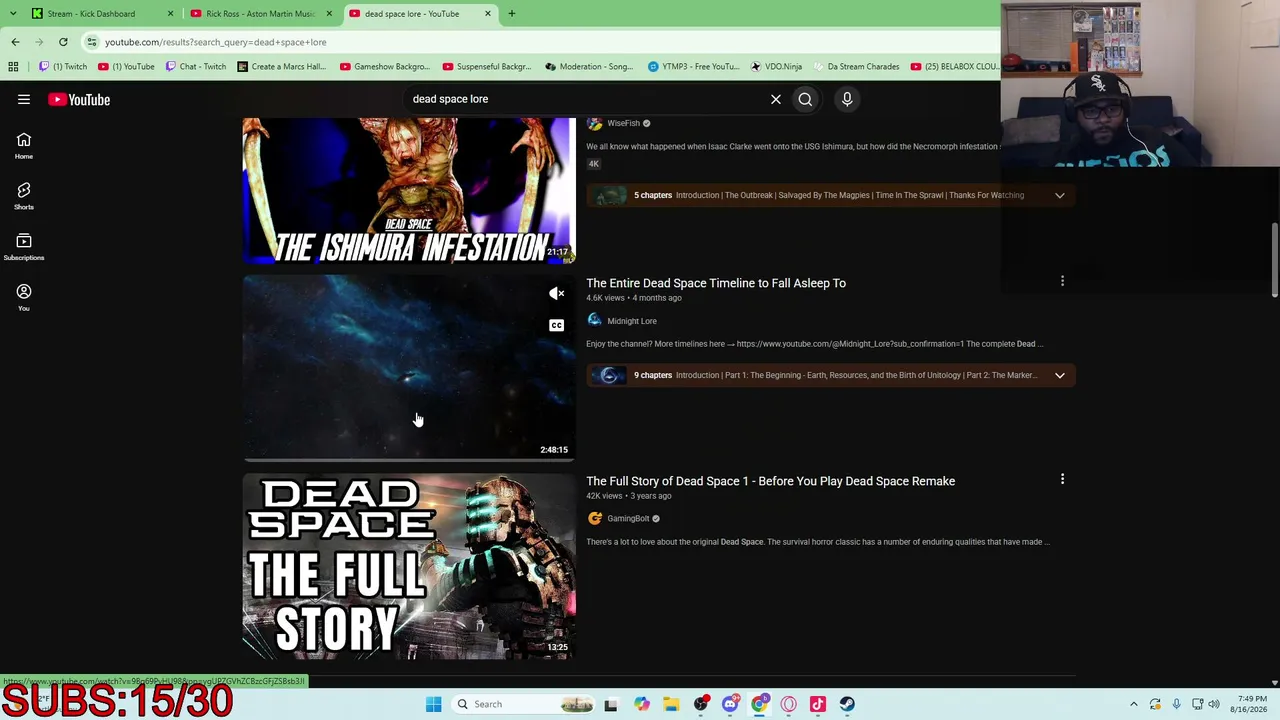The image size is (1280, 720).
Task: Visit the GamingBolt channel name
Action: (x=628, y=518)
